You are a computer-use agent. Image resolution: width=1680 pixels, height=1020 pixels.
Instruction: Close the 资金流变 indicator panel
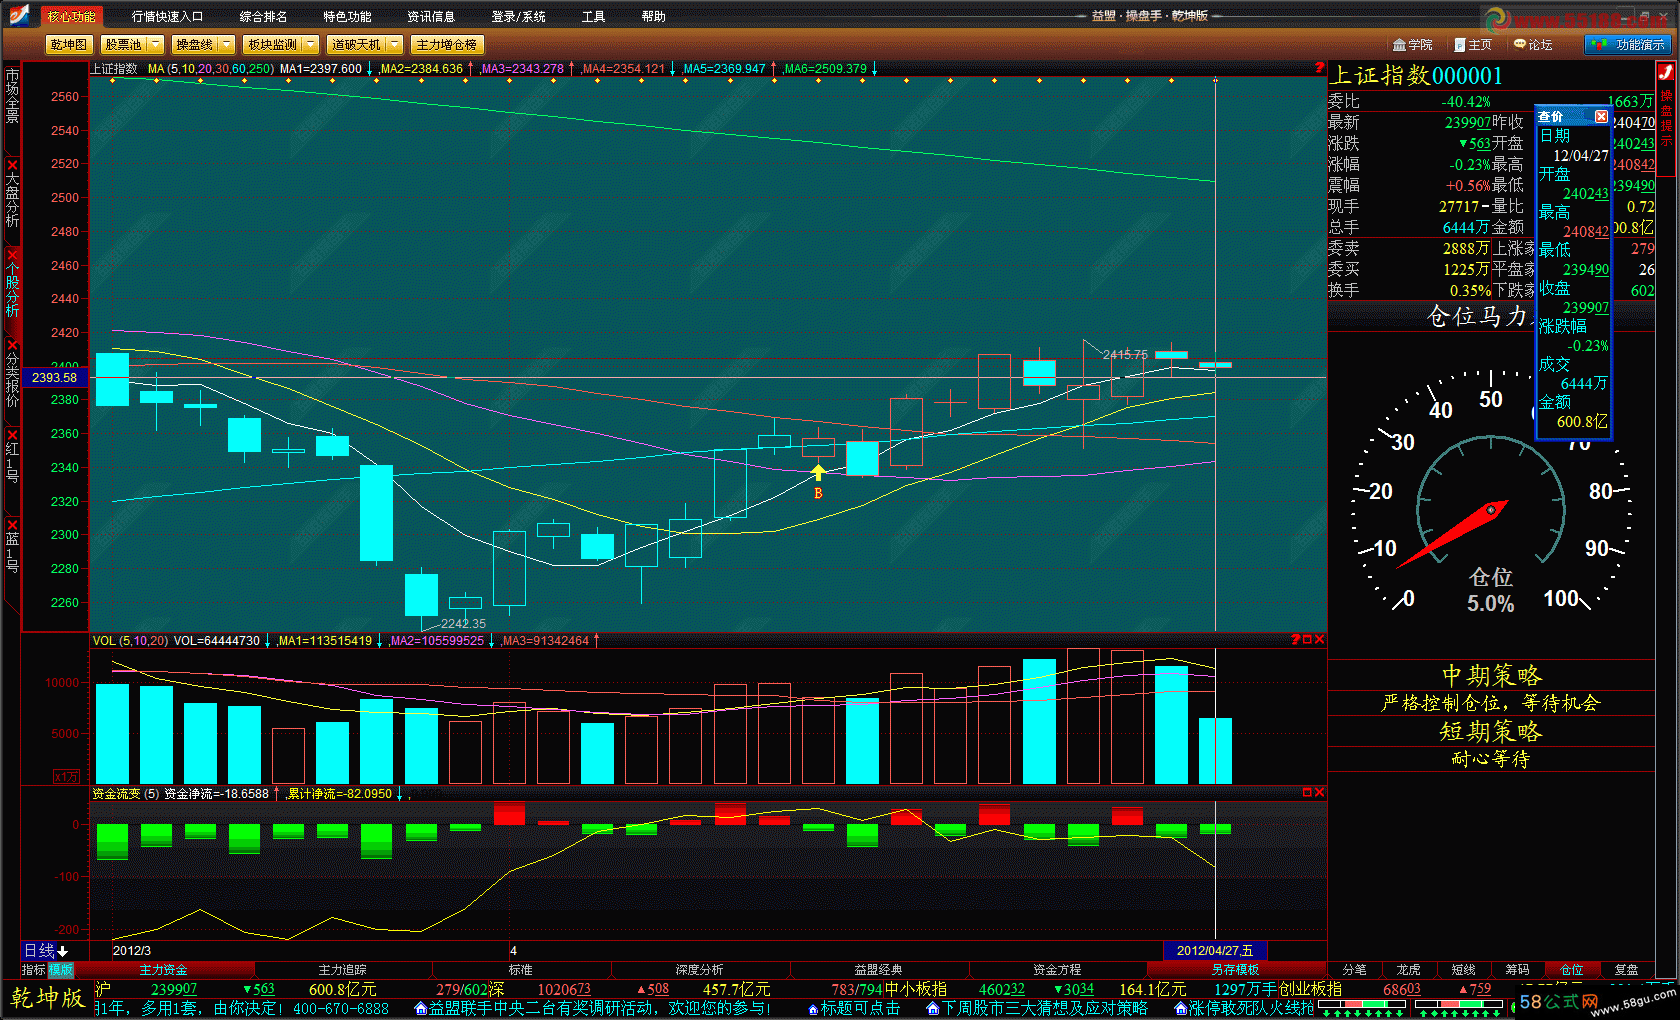coord(1319,792)
